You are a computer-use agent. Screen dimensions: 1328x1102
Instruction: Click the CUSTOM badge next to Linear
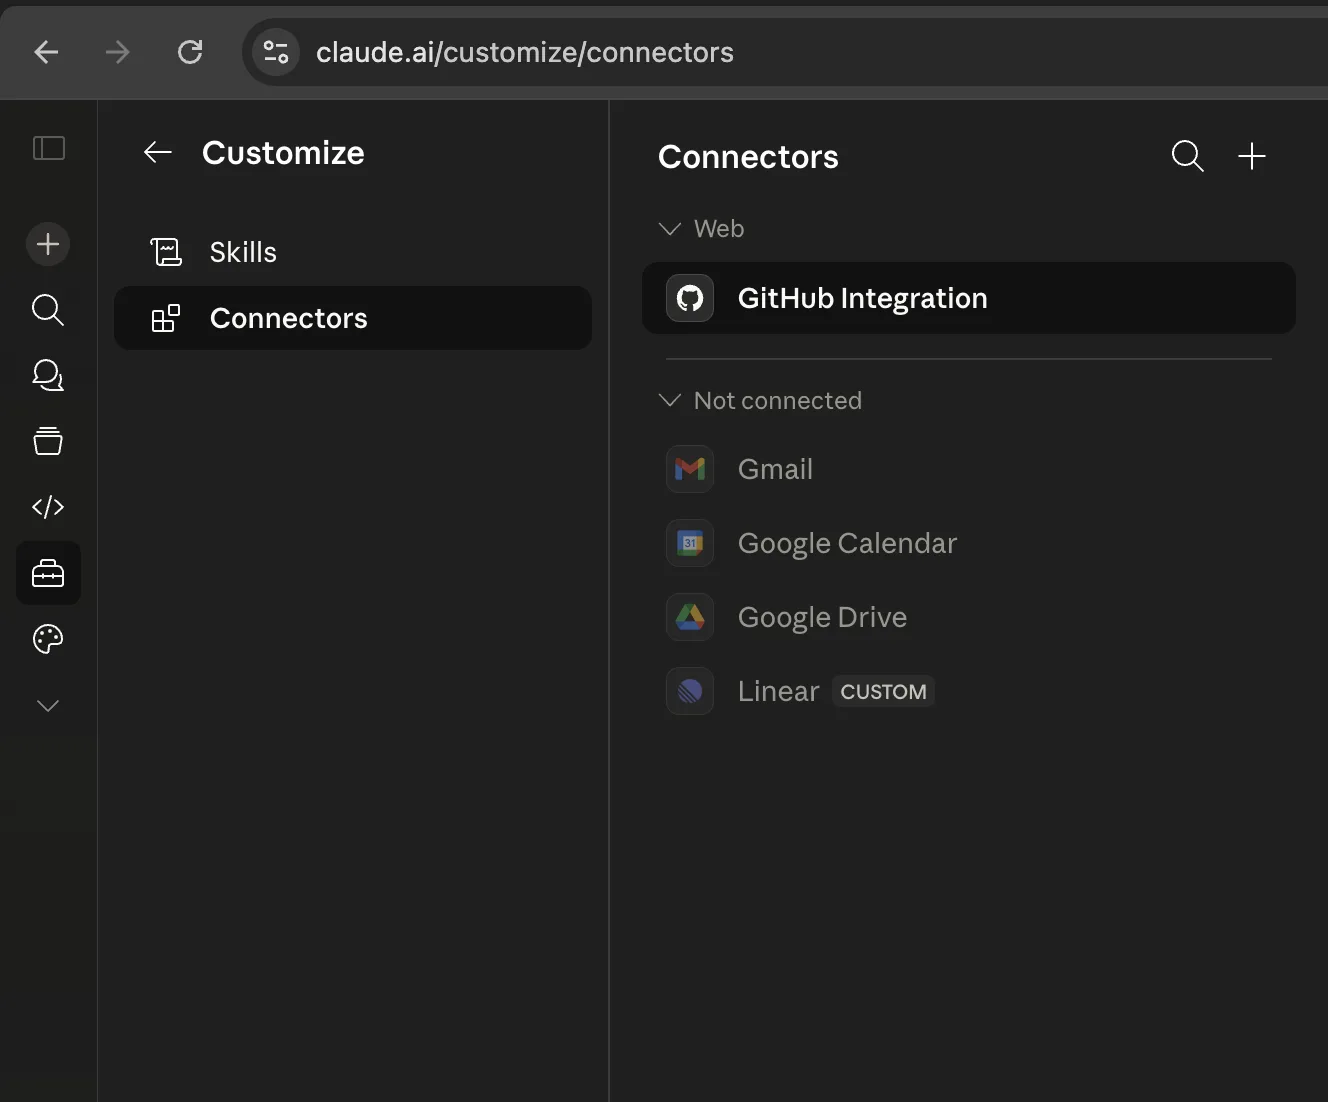pyautogui.click(x=883, y=691)
